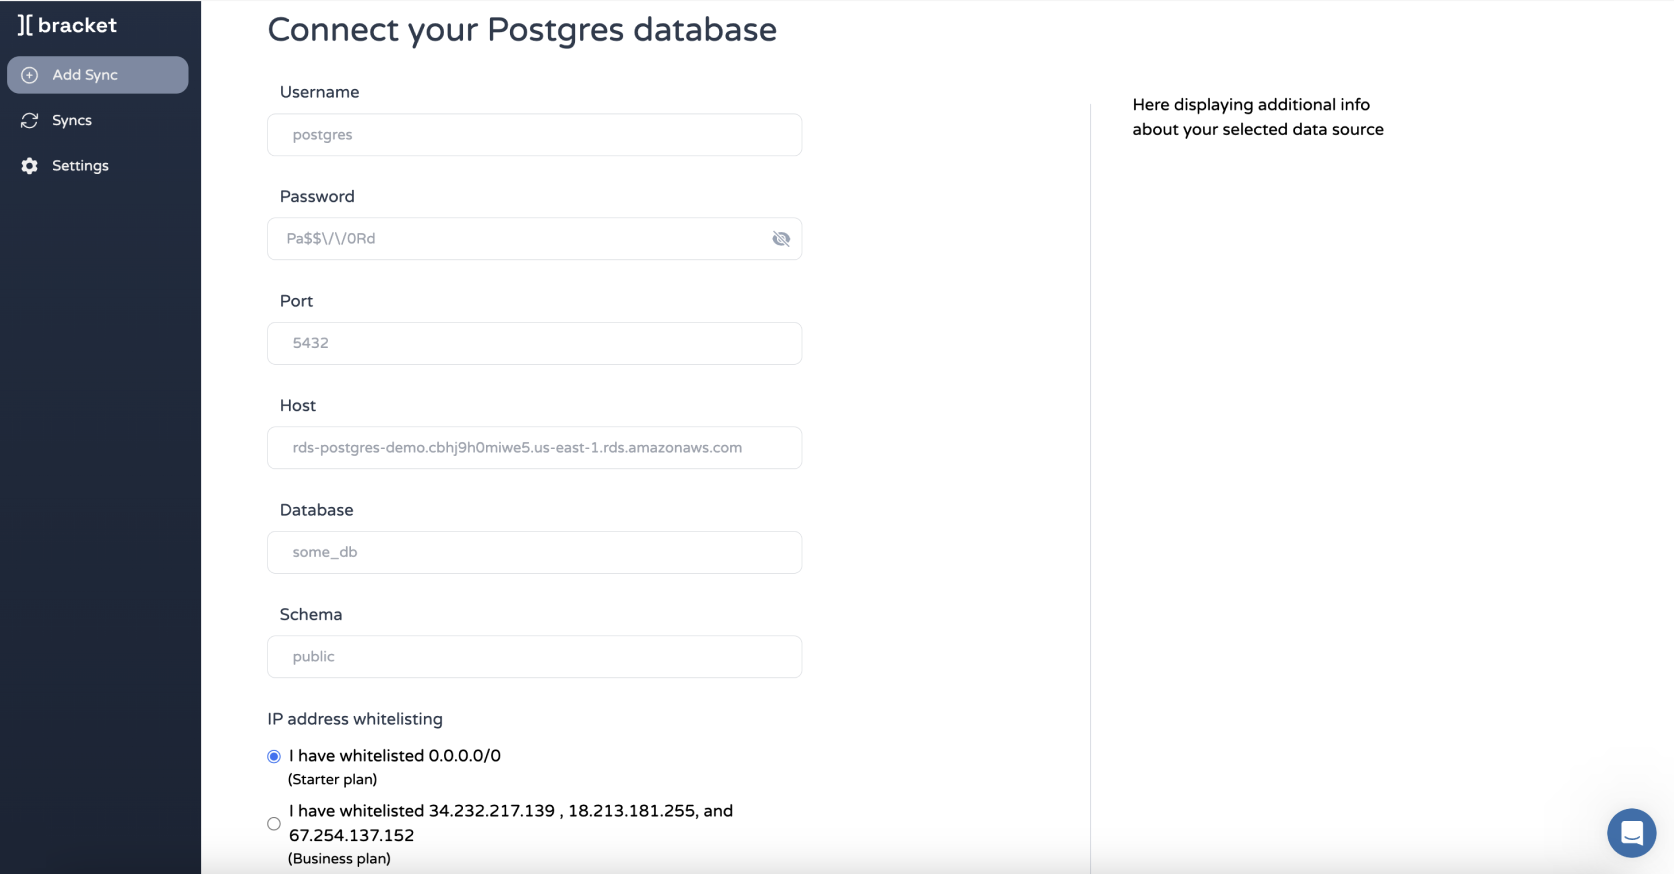
Task: Click the 'Password' field label
Action: pos(317,196)
